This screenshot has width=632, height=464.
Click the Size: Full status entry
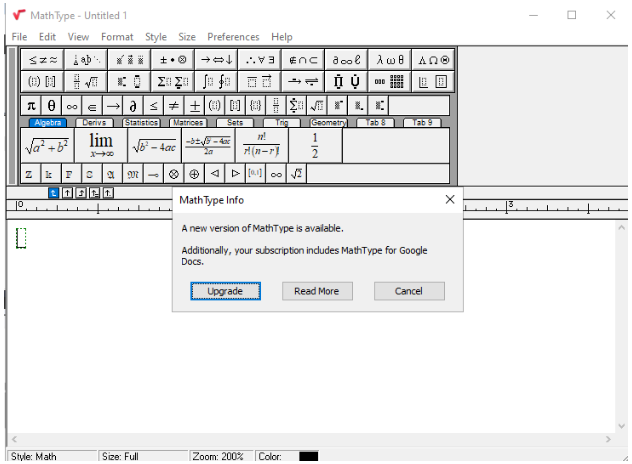coord(143,456)
